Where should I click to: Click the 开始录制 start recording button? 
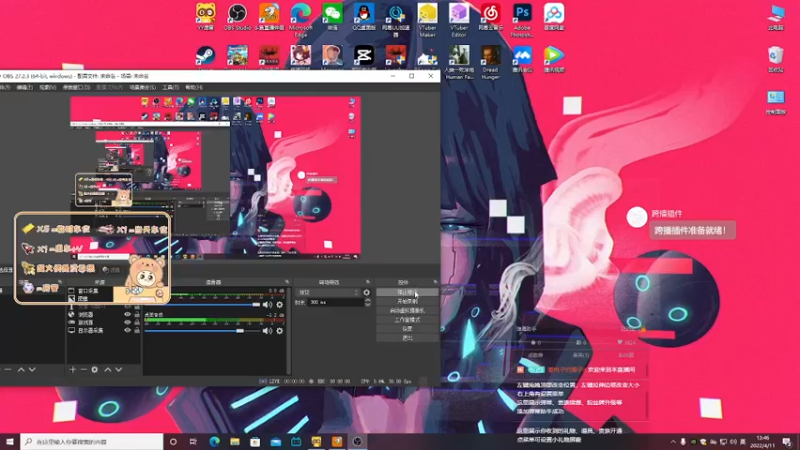(x=407, y=302)
